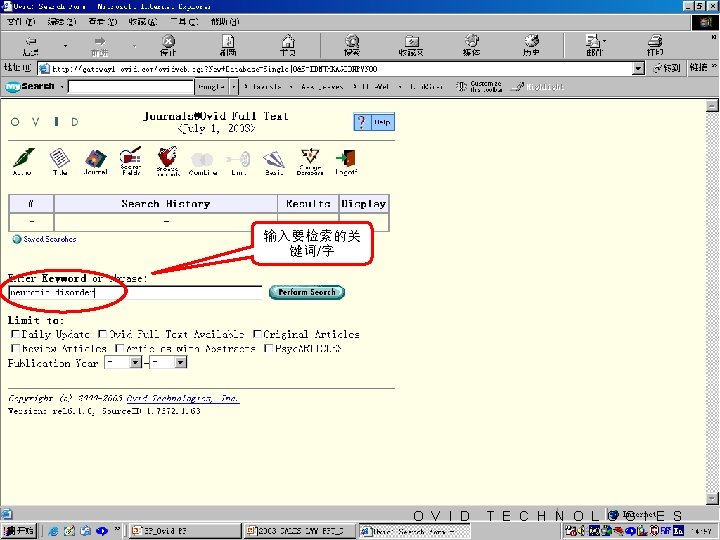The width and height of the screenshot is (720, 540).
Task: Click the Change Database icon
Action: [x=310, y=161]
